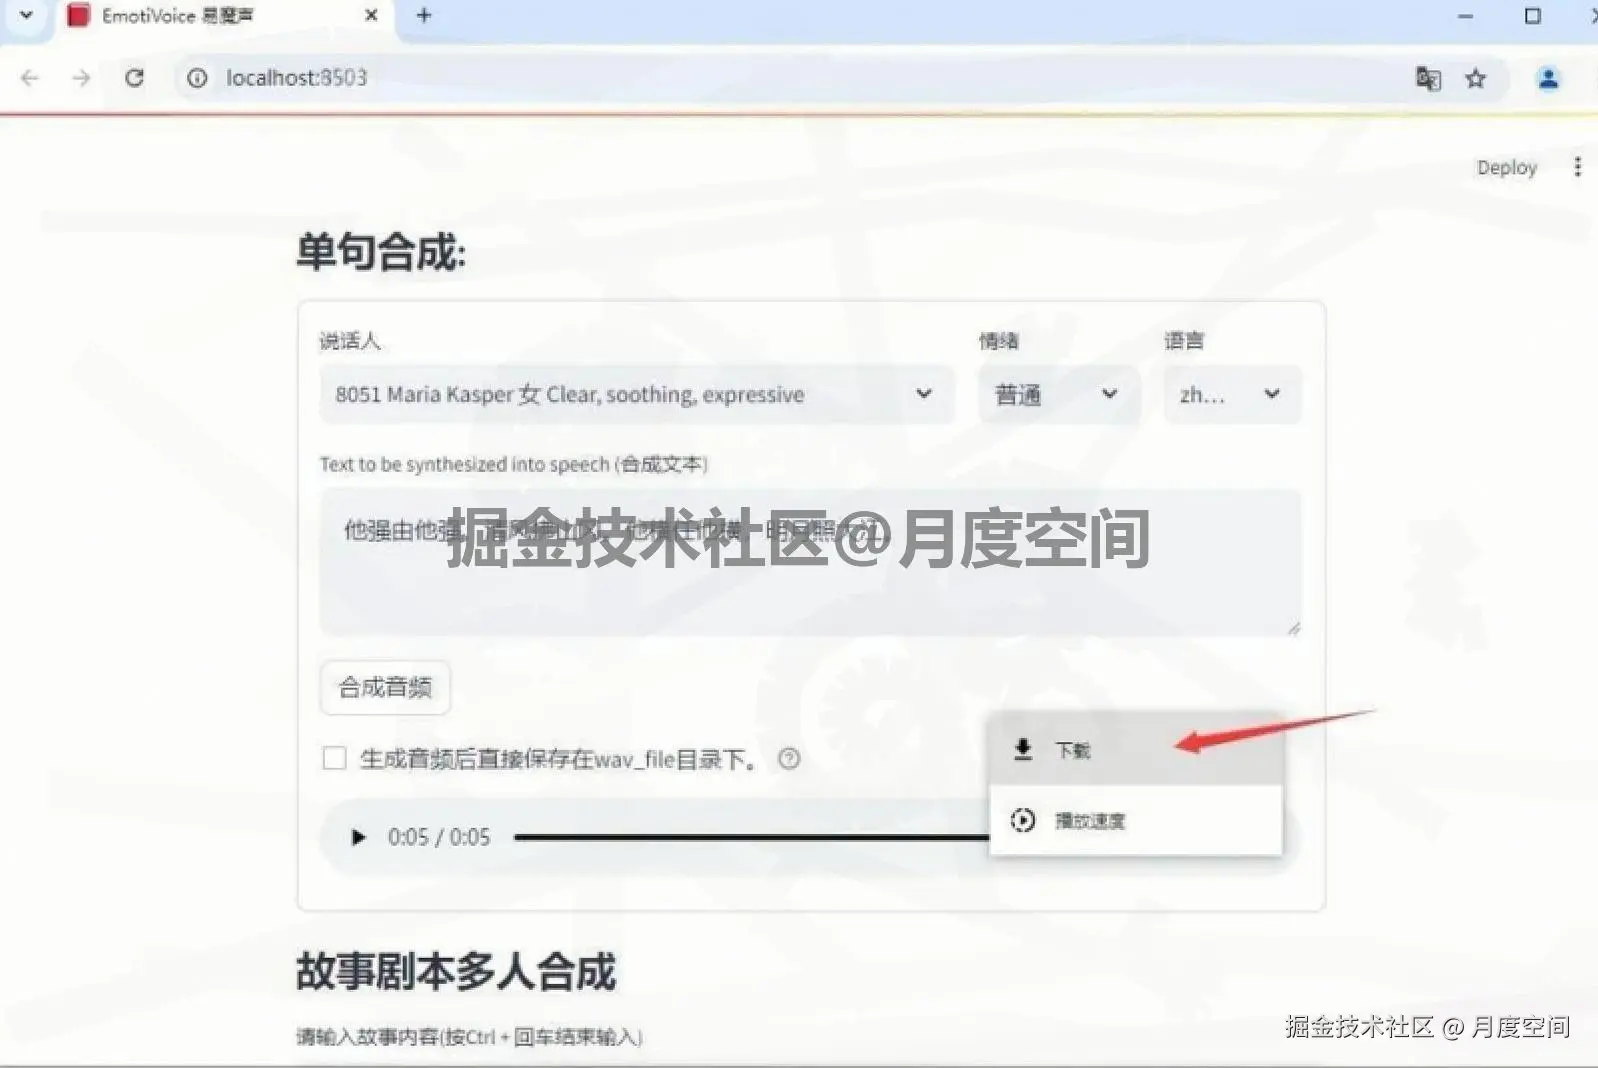Viewport: 1598px width, 1068px height.
Task: Click the download arrow icon in menu
Action: [1023, 749]
